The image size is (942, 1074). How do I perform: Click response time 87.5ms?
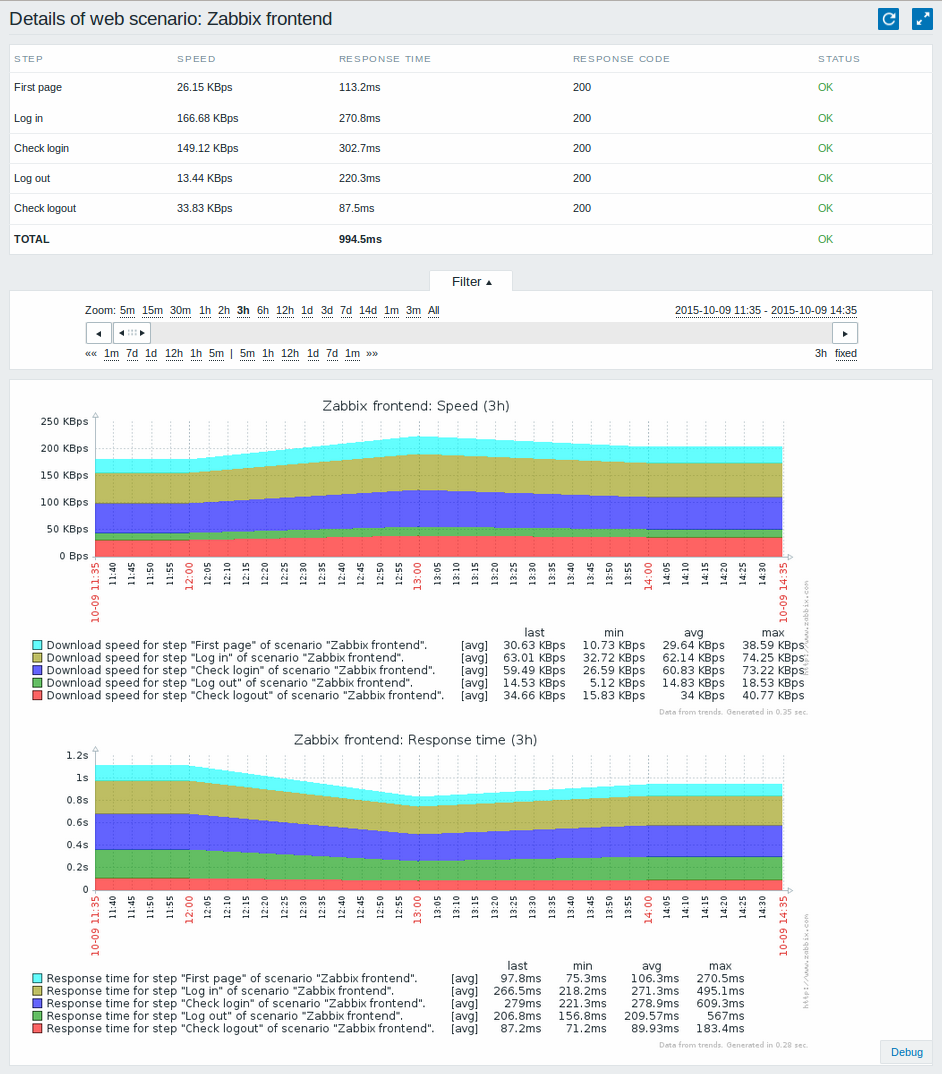pos(357,208)
